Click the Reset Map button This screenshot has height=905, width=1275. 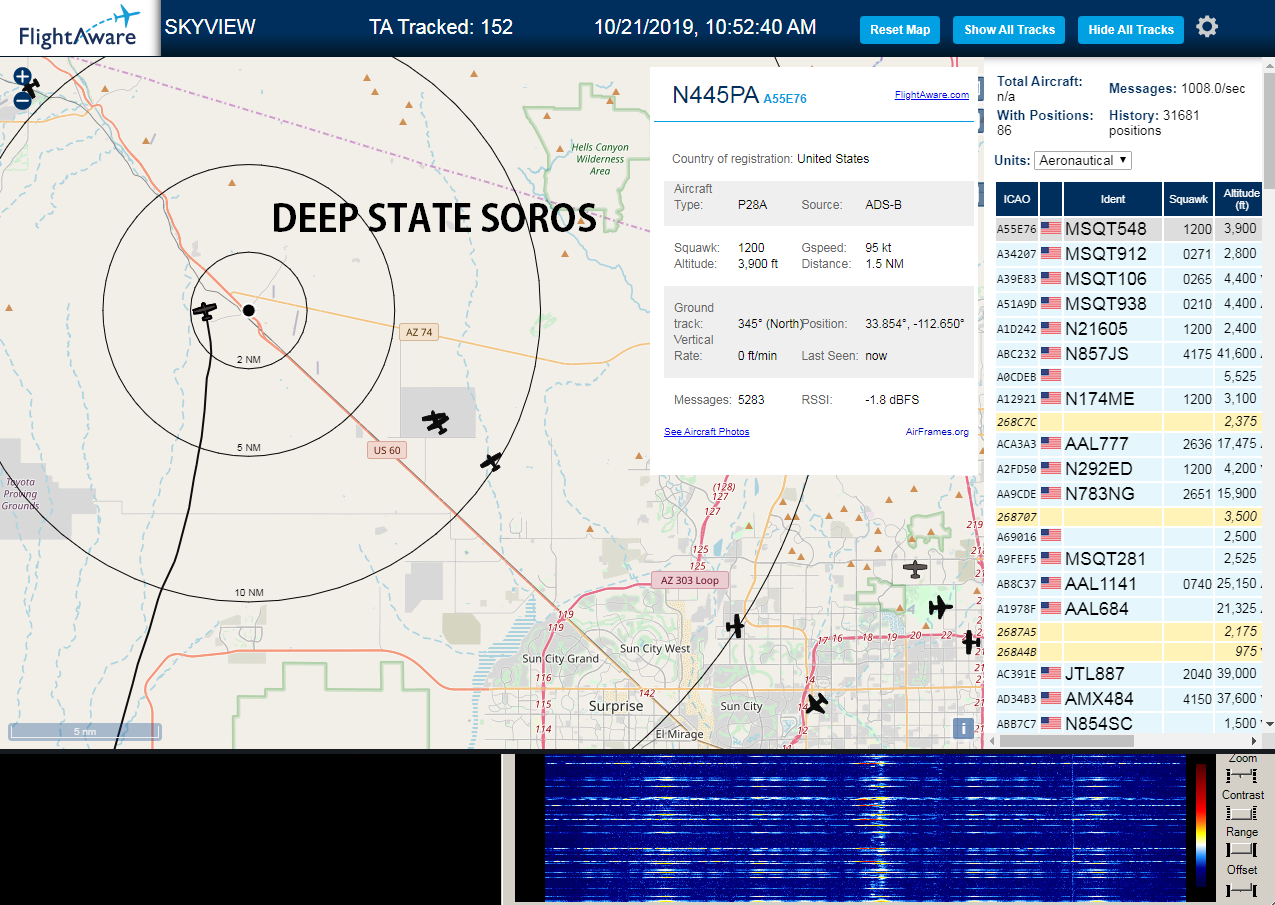pos(900,30)
